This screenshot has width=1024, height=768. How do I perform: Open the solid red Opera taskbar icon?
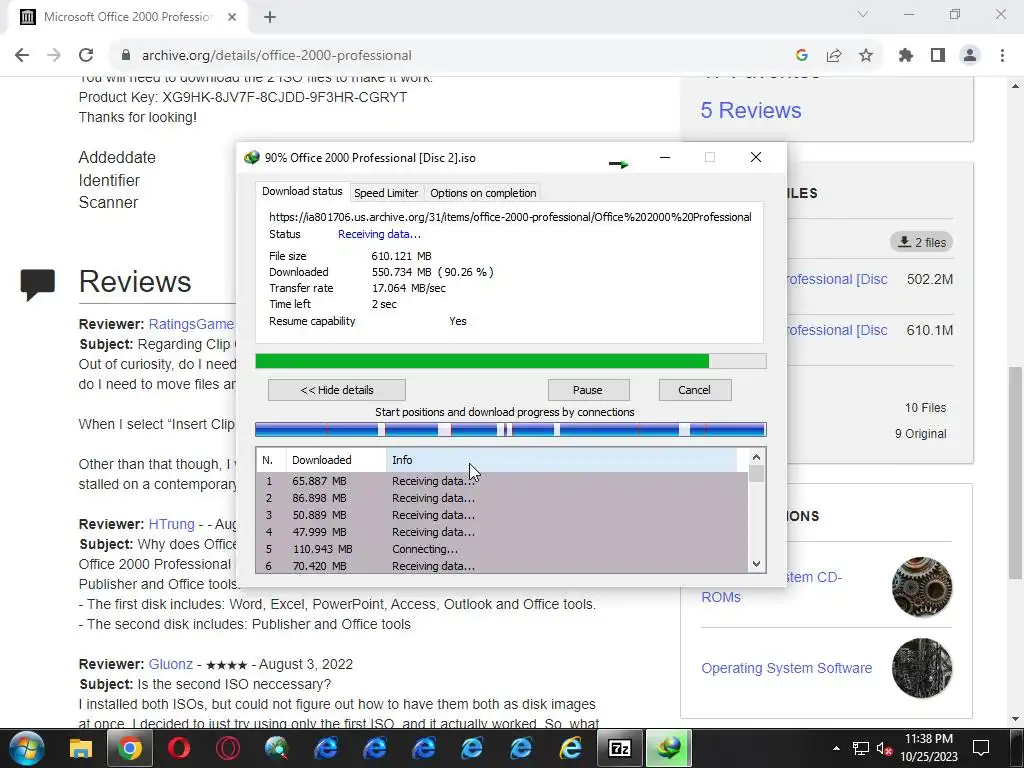pyautogui.click(x=179, y=748)
